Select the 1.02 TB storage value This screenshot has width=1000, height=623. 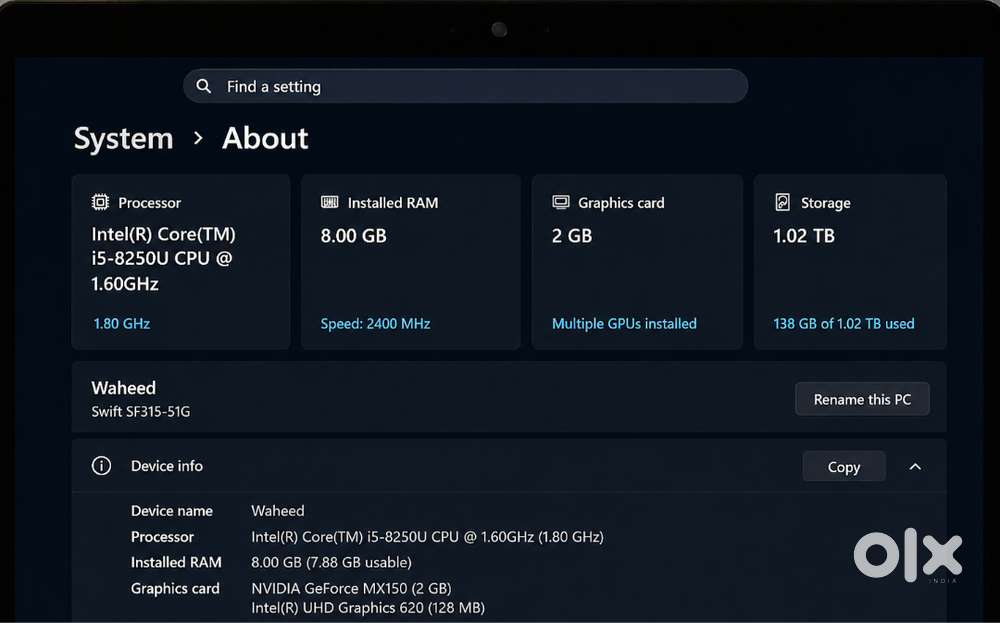(804, 236)
